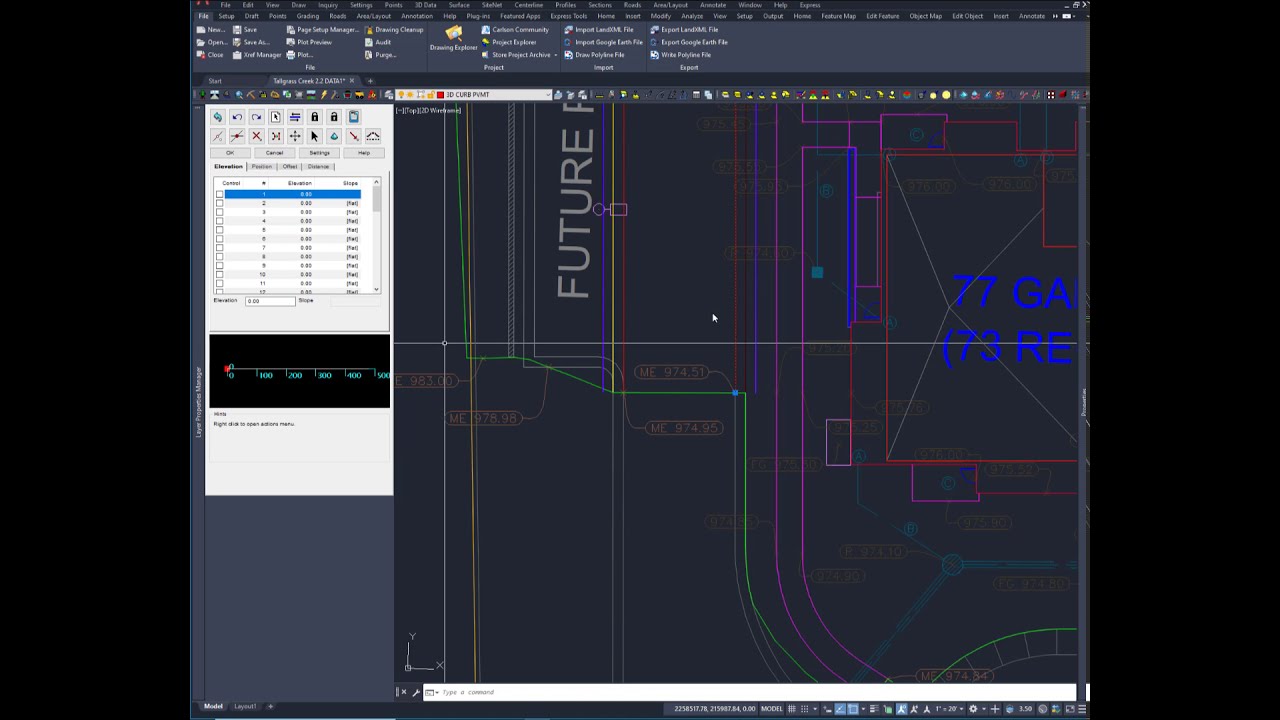This screenshot has width=1280, height=720.
Task: Click Import LandXML File
Action: point(598,30)
